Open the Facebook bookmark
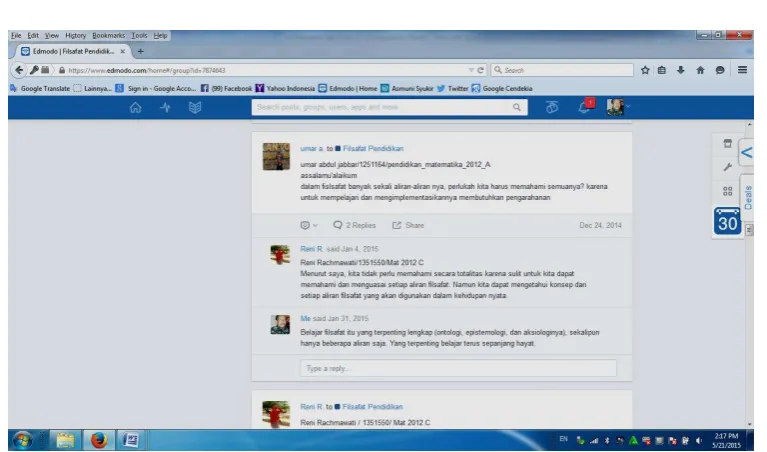767x452 pixels. tap(226, 89)
